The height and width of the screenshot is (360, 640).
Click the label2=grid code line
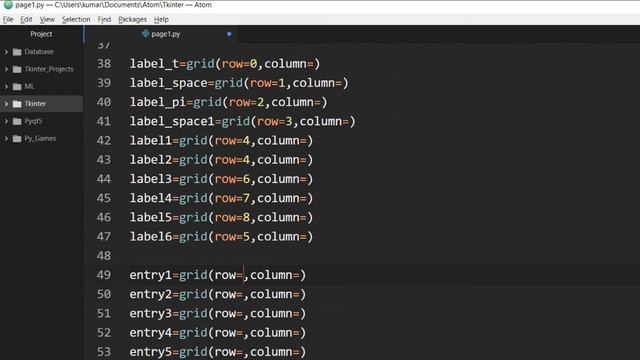click(221, 160)
